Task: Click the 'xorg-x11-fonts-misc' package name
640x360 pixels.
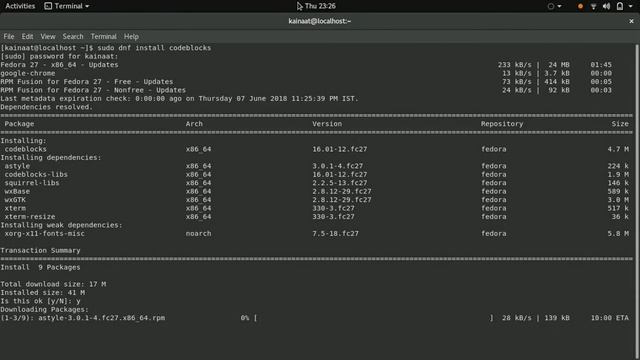Action: 44,234
